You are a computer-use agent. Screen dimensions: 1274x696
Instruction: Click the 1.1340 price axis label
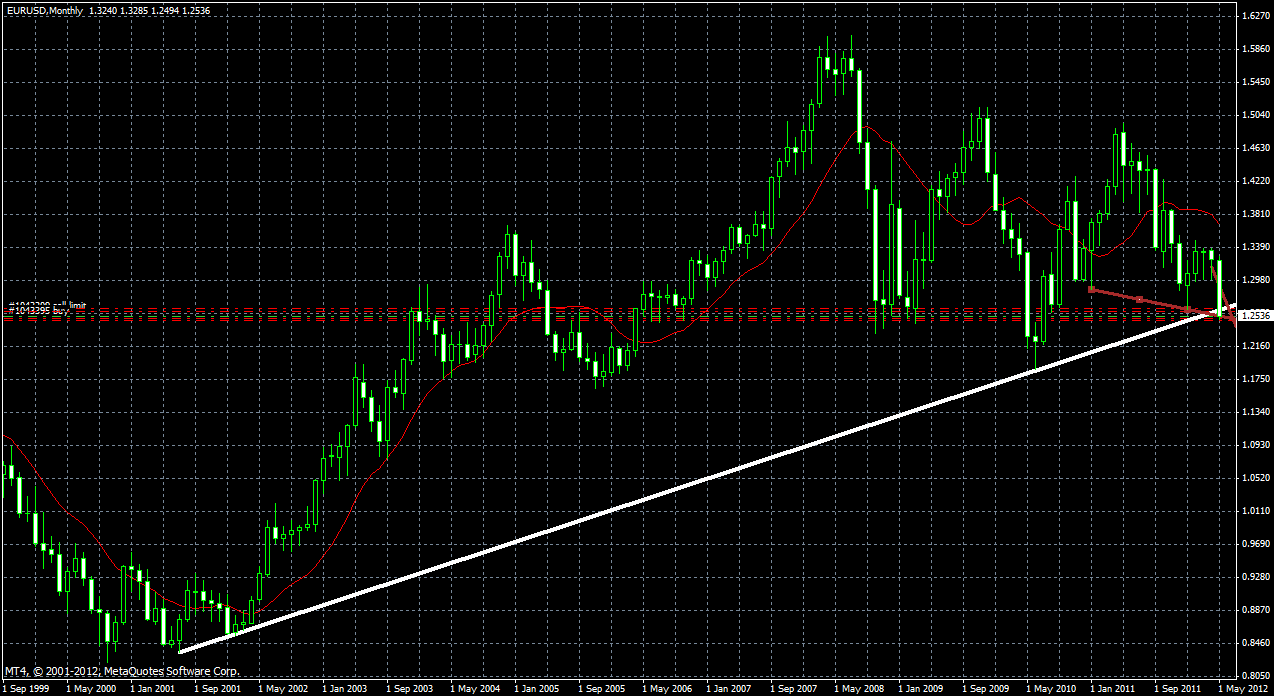[x=1256, y=412]
